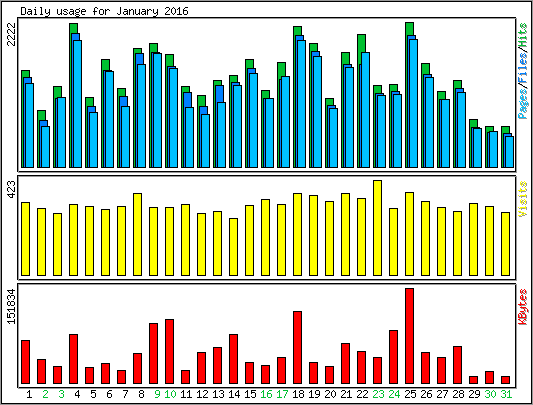Select the red KBytes bar for day 21
The image size is (533, 405).
(345, 364)
